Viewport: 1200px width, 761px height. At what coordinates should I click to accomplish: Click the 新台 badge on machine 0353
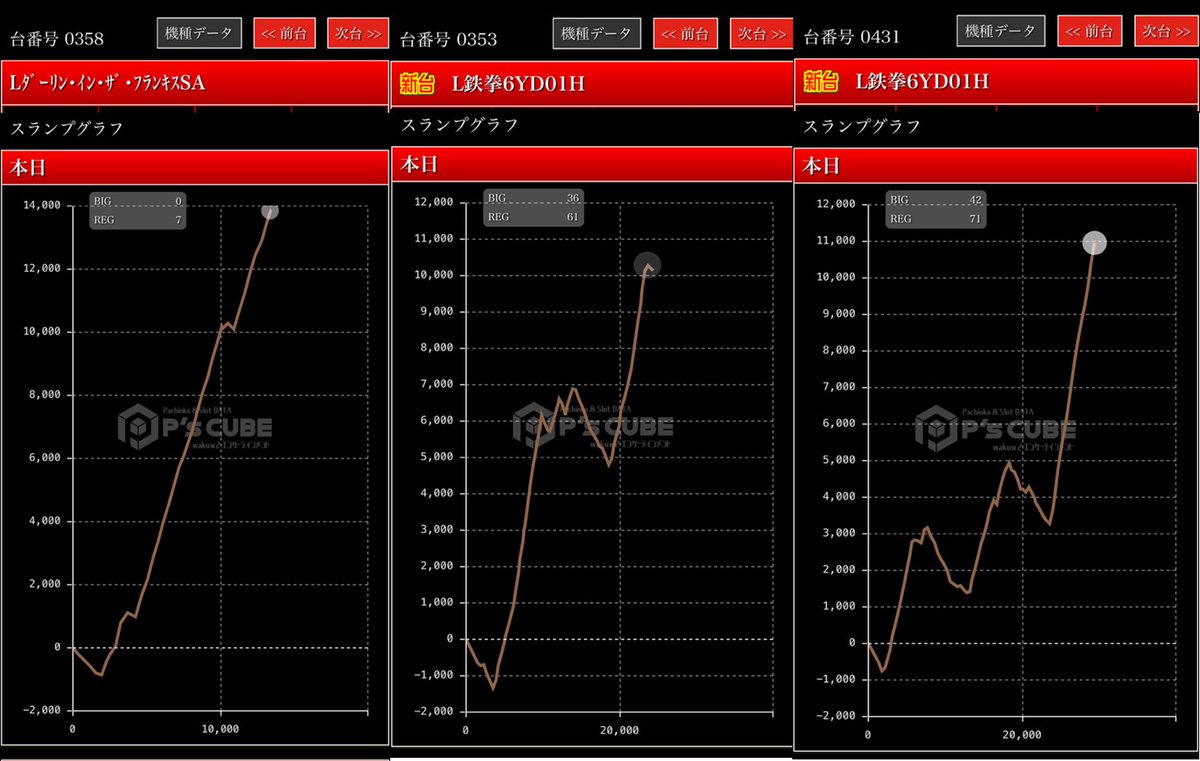pos(419,84)
